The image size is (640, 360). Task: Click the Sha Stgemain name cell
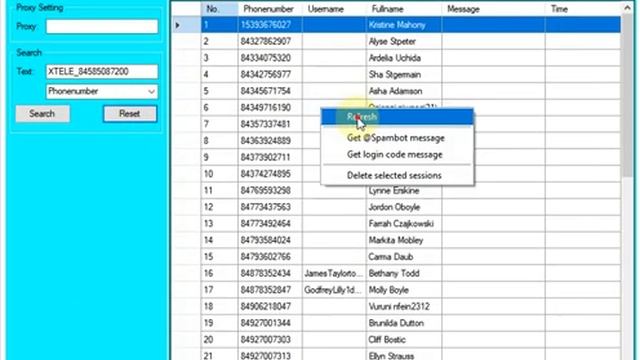point(404,75)
